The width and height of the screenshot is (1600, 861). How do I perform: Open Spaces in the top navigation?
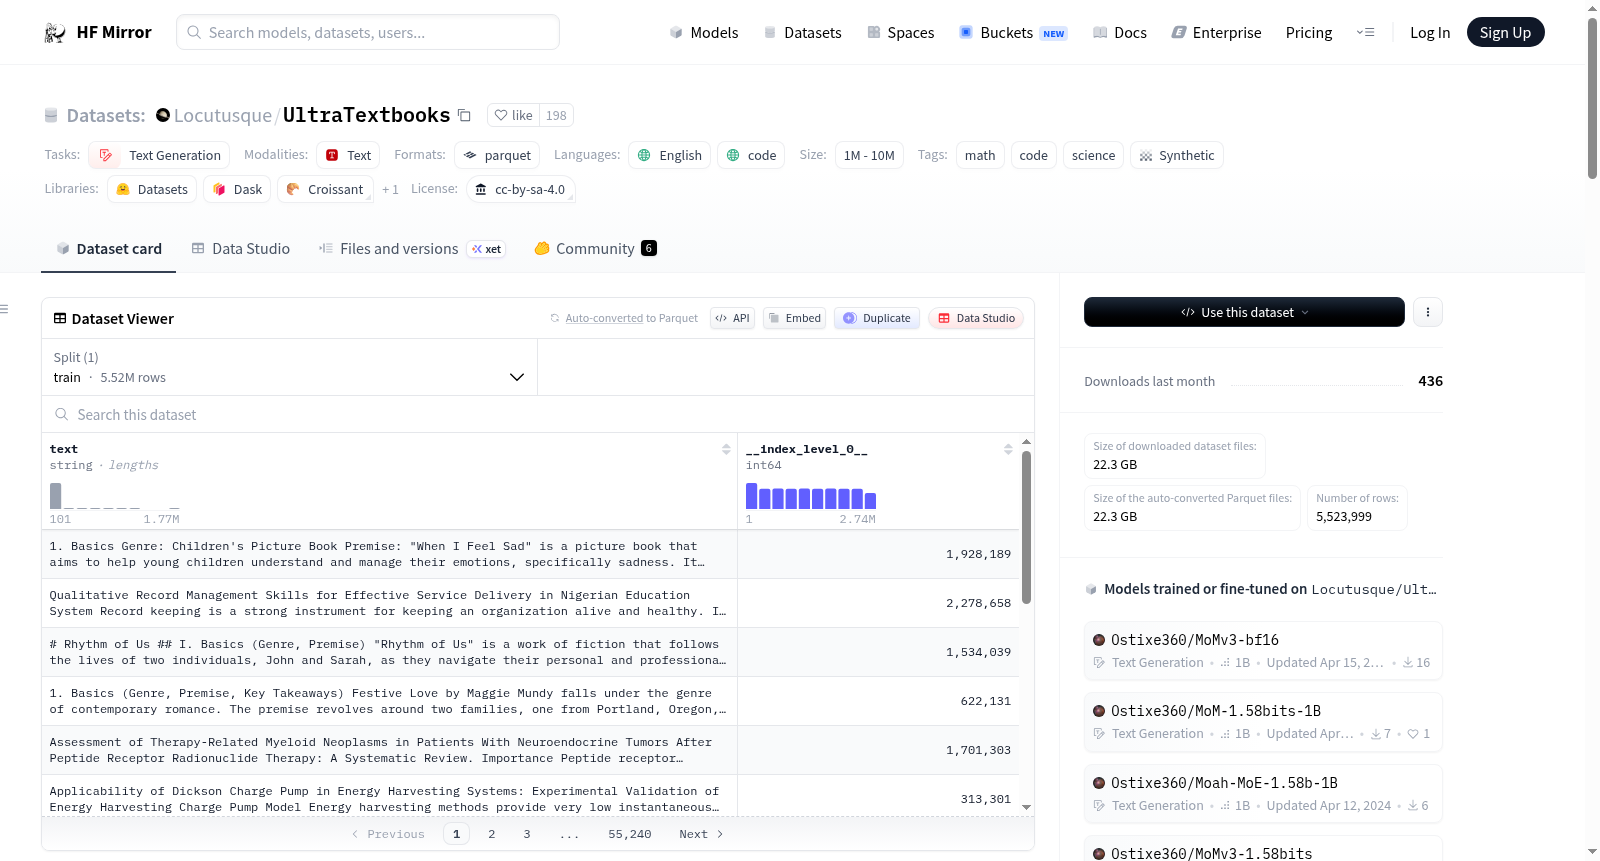tap(900, 33)
